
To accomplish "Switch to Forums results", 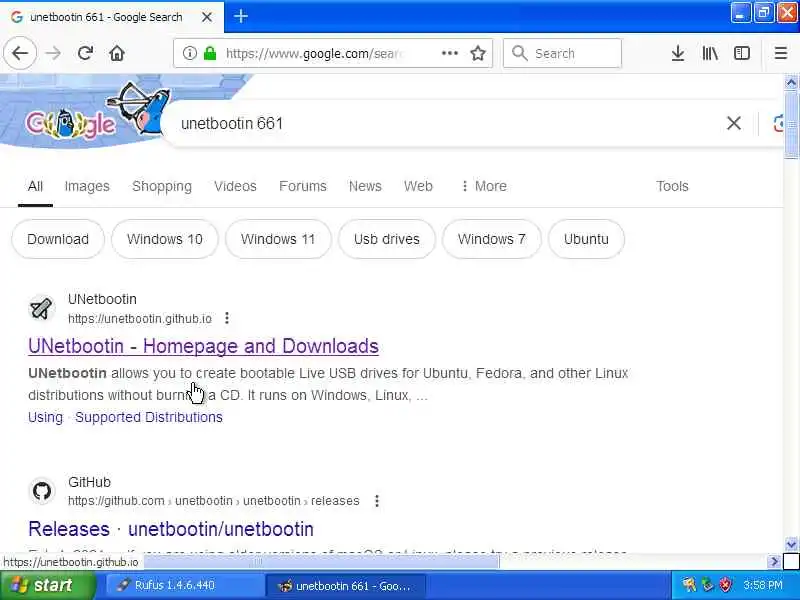I will coord(303,186).
